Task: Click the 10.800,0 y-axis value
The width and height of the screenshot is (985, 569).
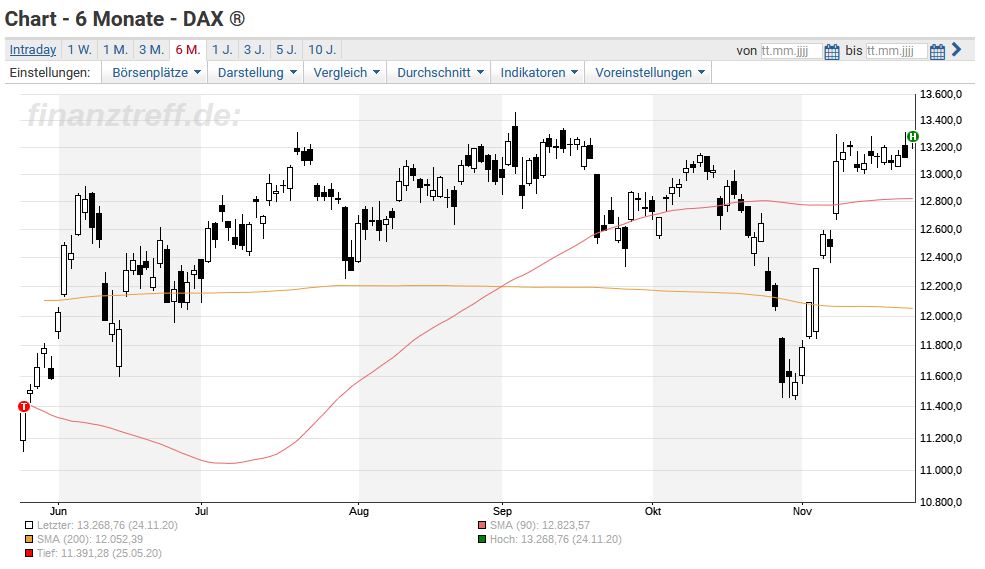Action: coord(940,502)
